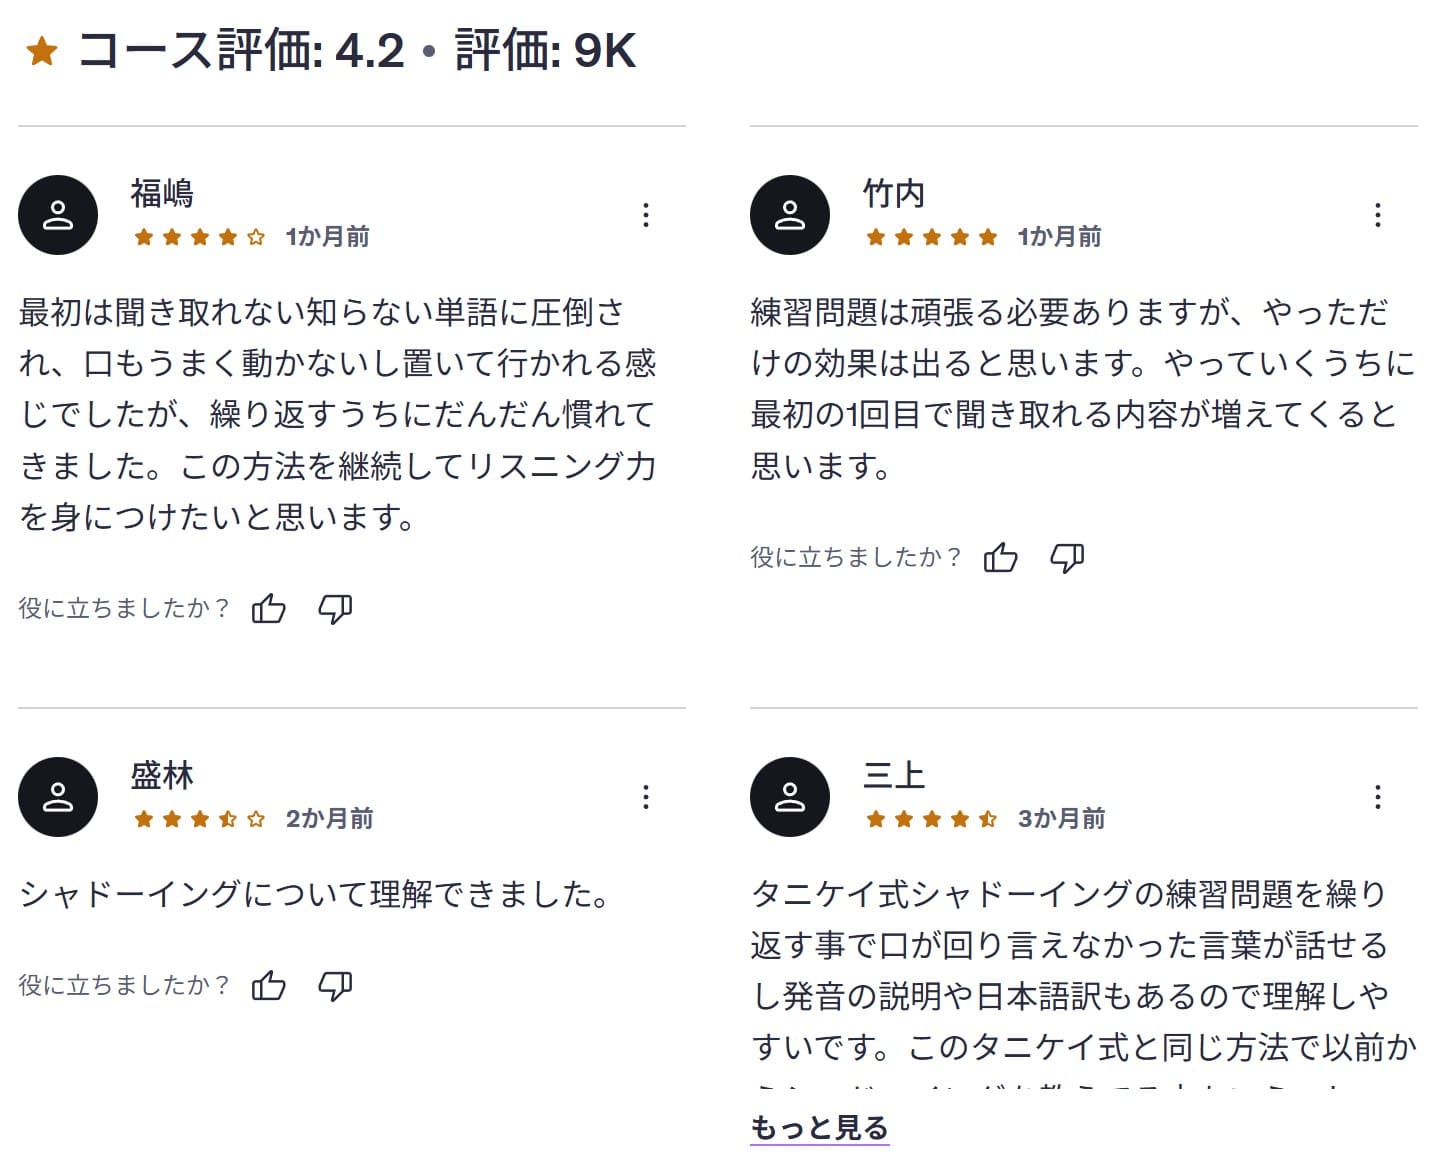Click 福嶋's four-star rating stars

(x=200, y=238)
